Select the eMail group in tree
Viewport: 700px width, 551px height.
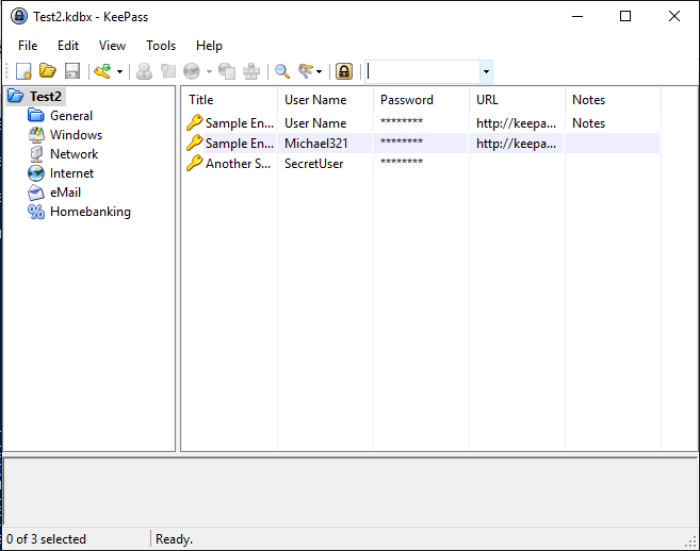point(65,193)
